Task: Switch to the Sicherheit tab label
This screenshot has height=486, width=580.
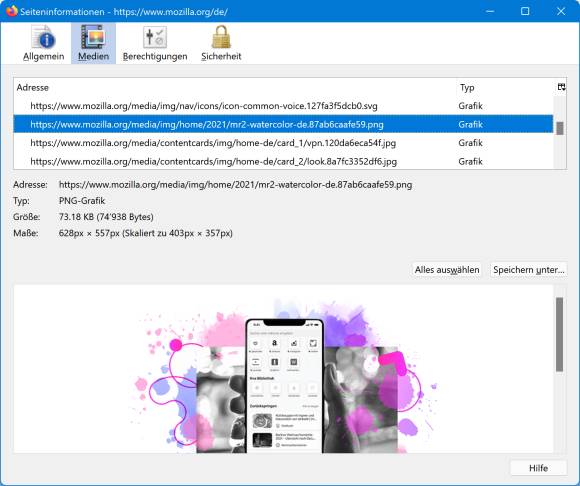Action: [221, 57]
